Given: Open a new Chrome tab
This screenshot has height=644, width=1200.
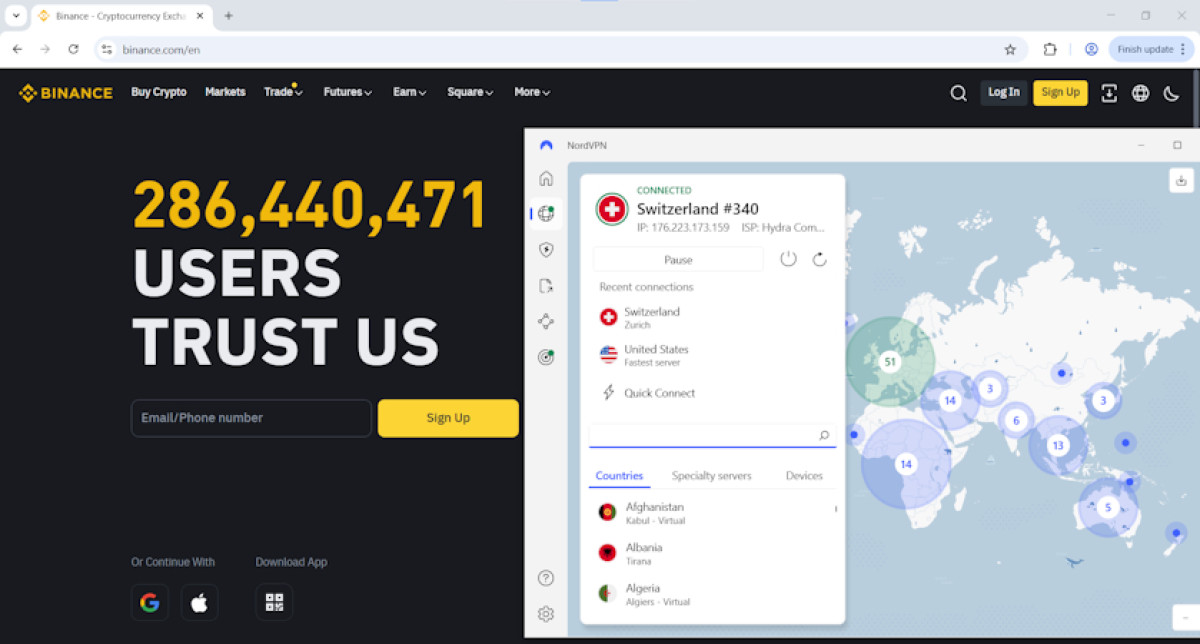Looking at the screenshot, I should (229, 16).
